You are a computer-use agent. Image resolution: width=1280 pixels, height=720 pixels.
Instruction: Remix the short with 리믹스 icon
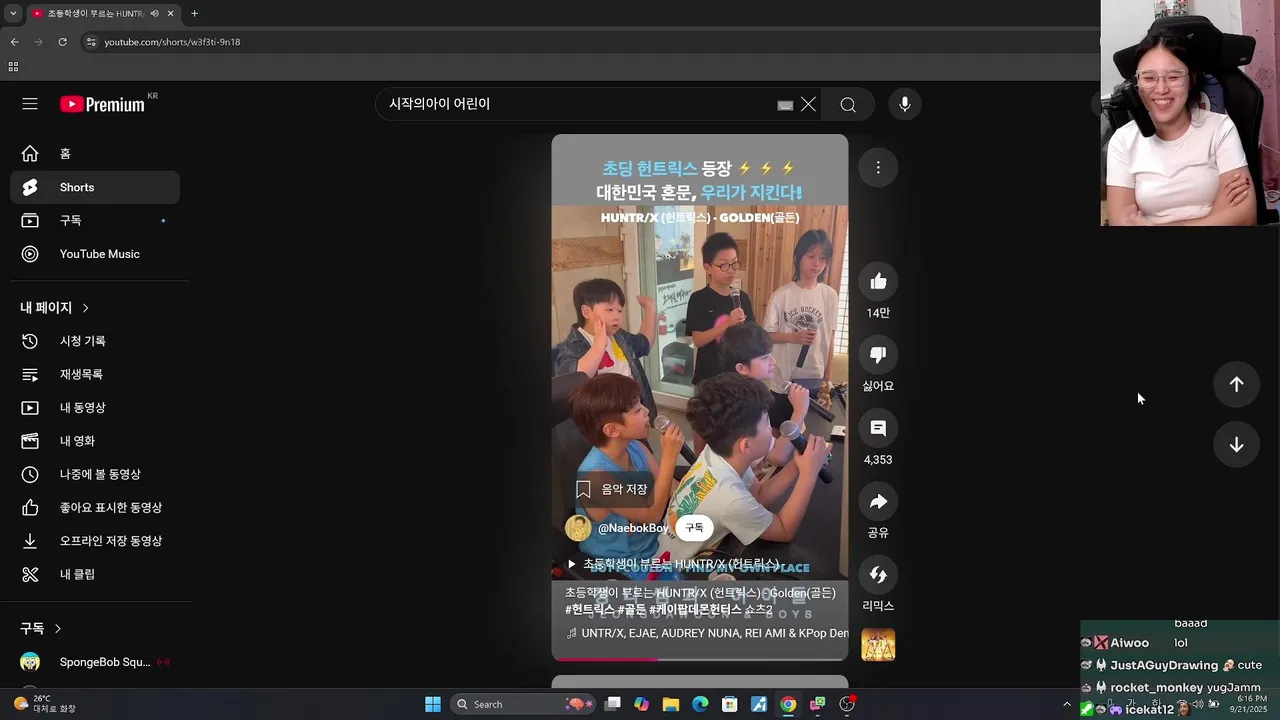click(878, 575)
